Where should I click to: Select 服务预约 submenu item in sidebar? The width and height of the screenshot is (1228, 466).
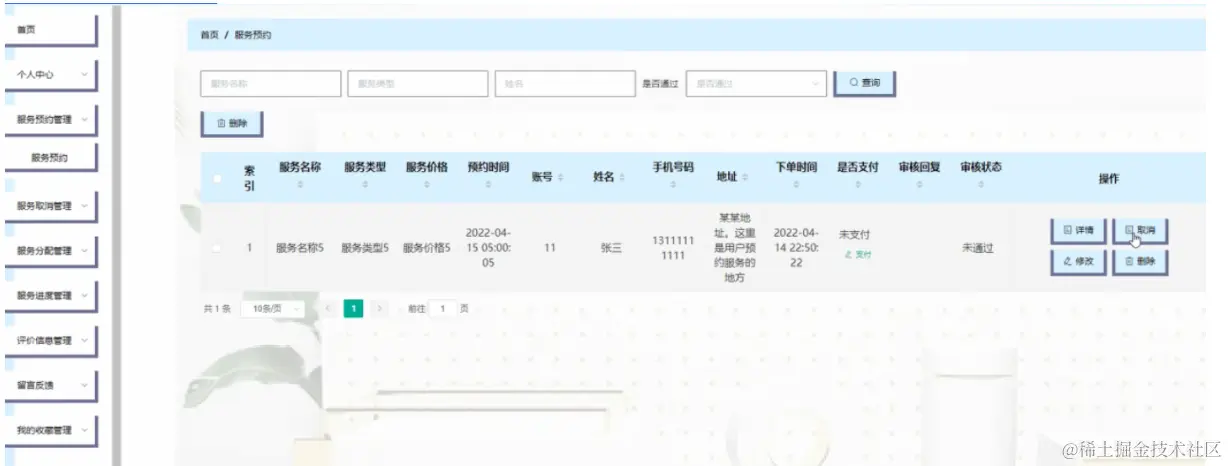50,157
